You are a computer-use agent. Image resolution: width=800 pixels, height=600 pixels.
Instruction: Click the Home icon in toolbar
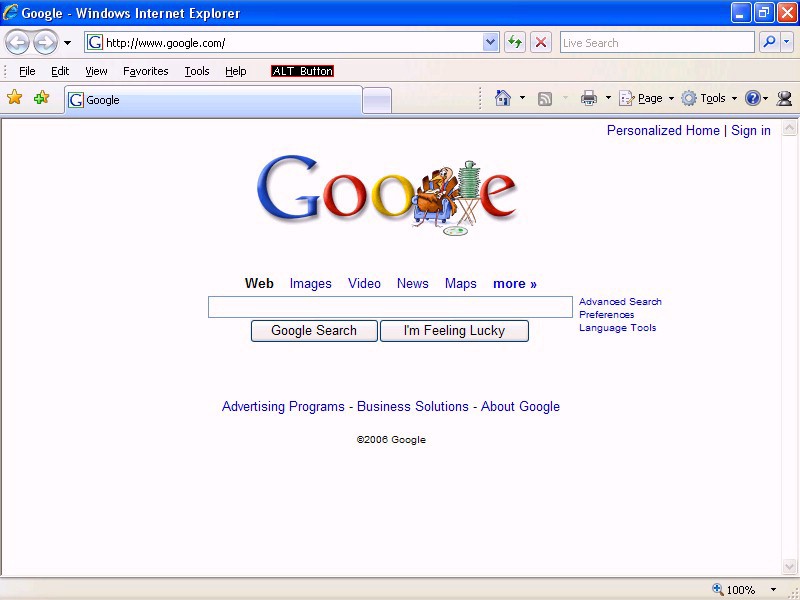coord(503,97)
